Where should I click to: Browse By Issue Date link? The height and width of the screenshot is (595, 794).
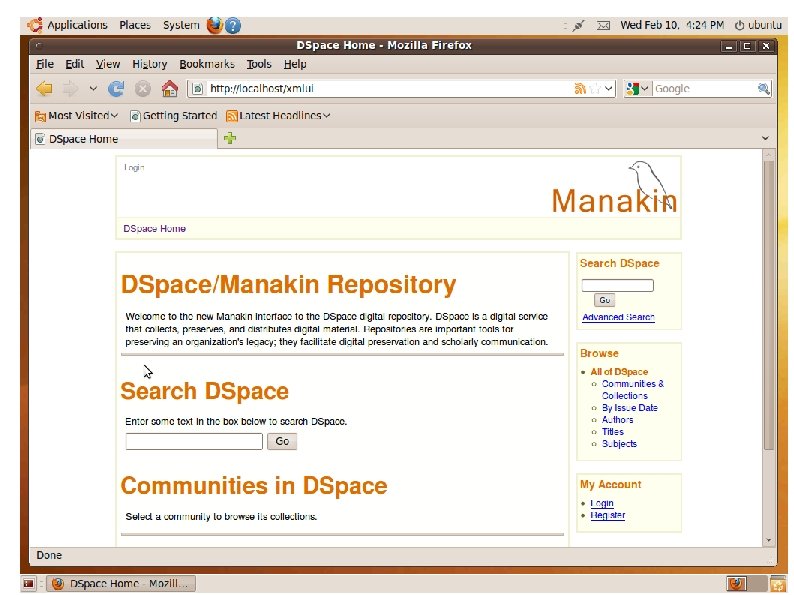pos(629,408)
